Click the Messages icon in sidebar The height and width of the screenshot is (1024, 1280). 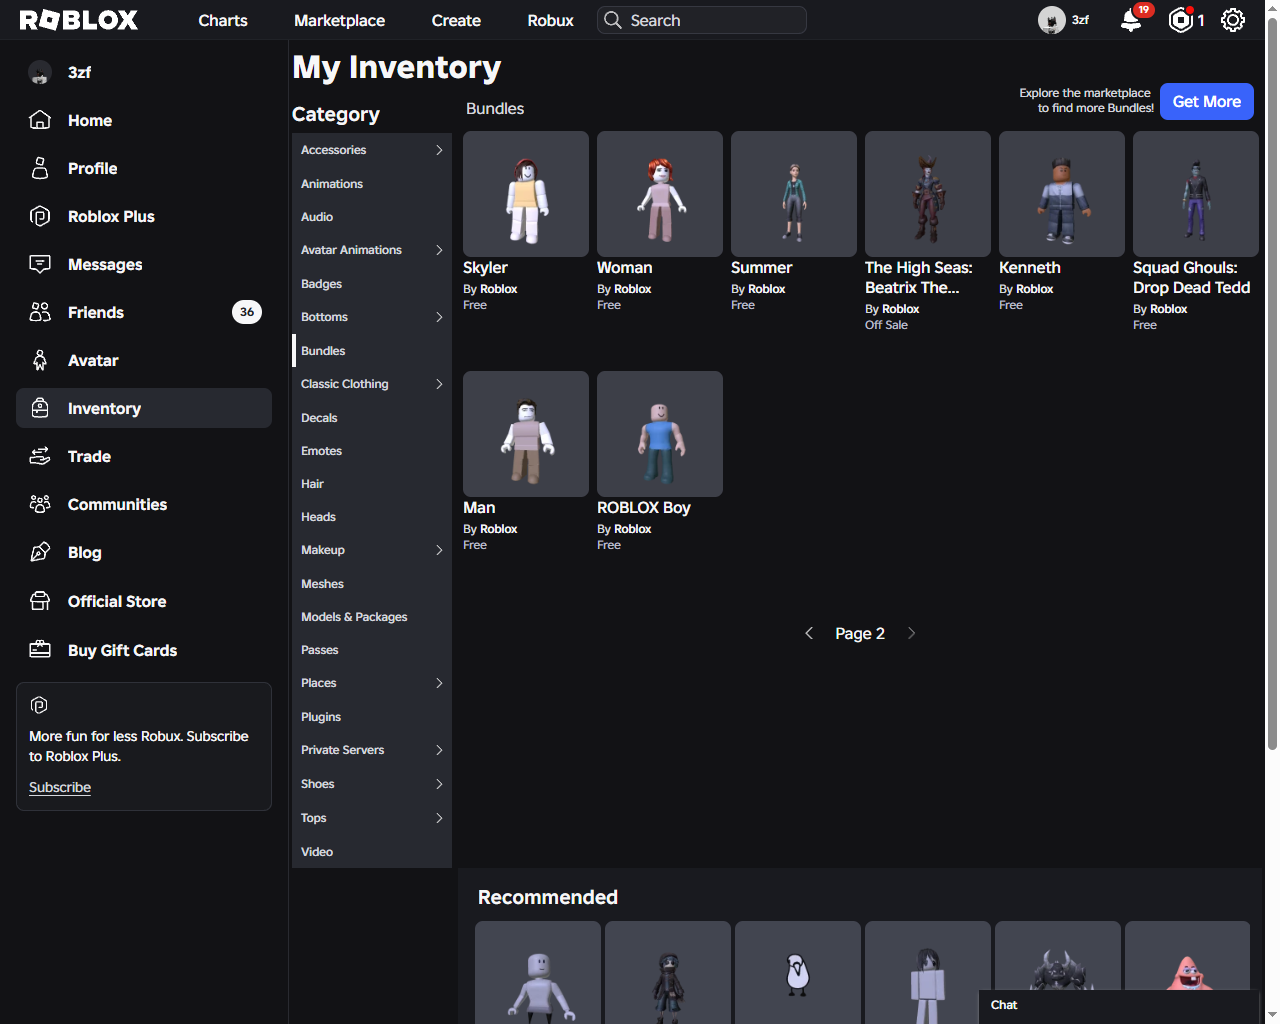tap(40, 264)
